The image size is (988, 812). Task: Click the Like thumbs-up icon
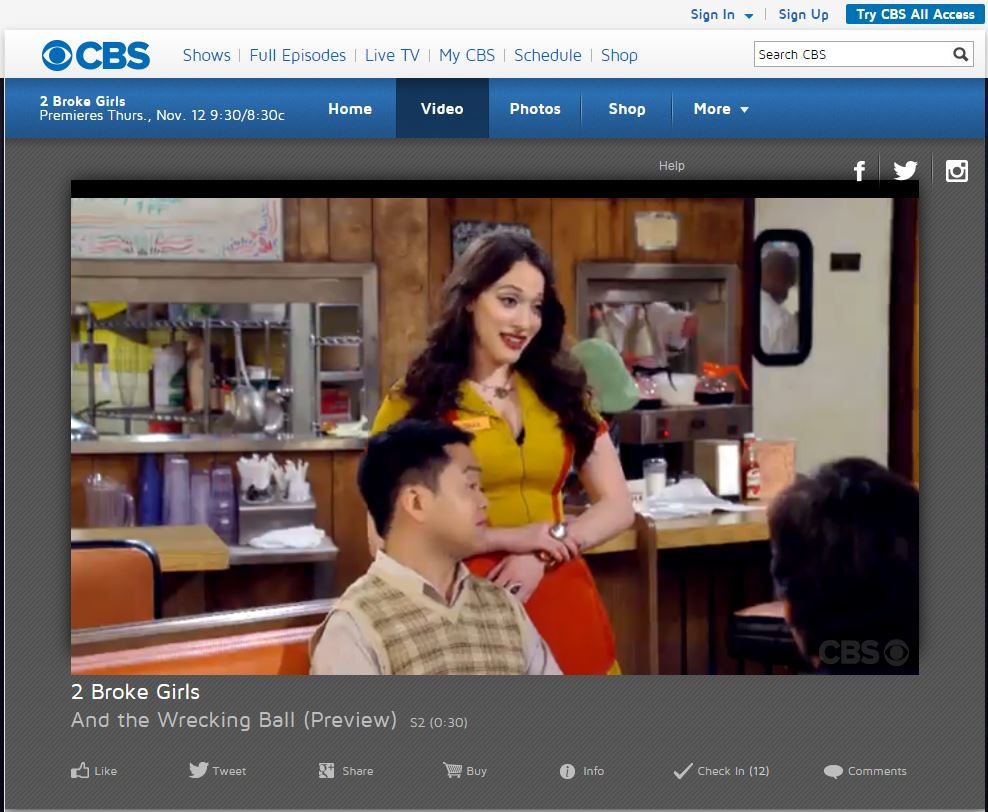tap(80, 770)
